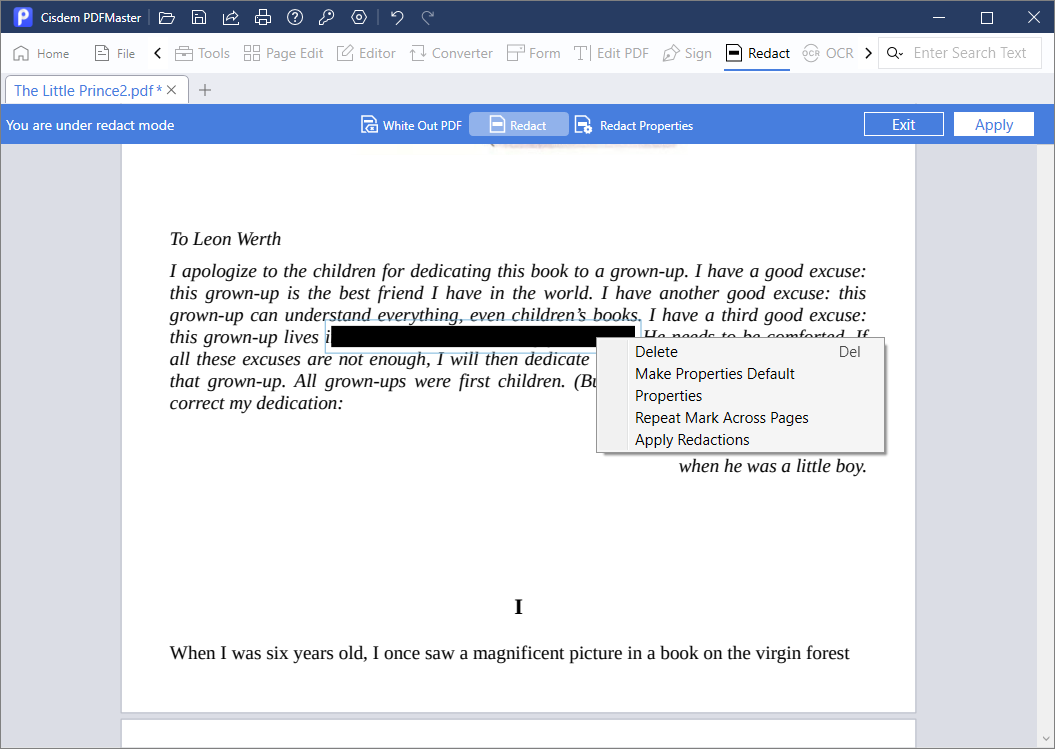The image size is (1055, 749).
Task: Click the Redo arrow icon
Action: (x=427, y=17)
